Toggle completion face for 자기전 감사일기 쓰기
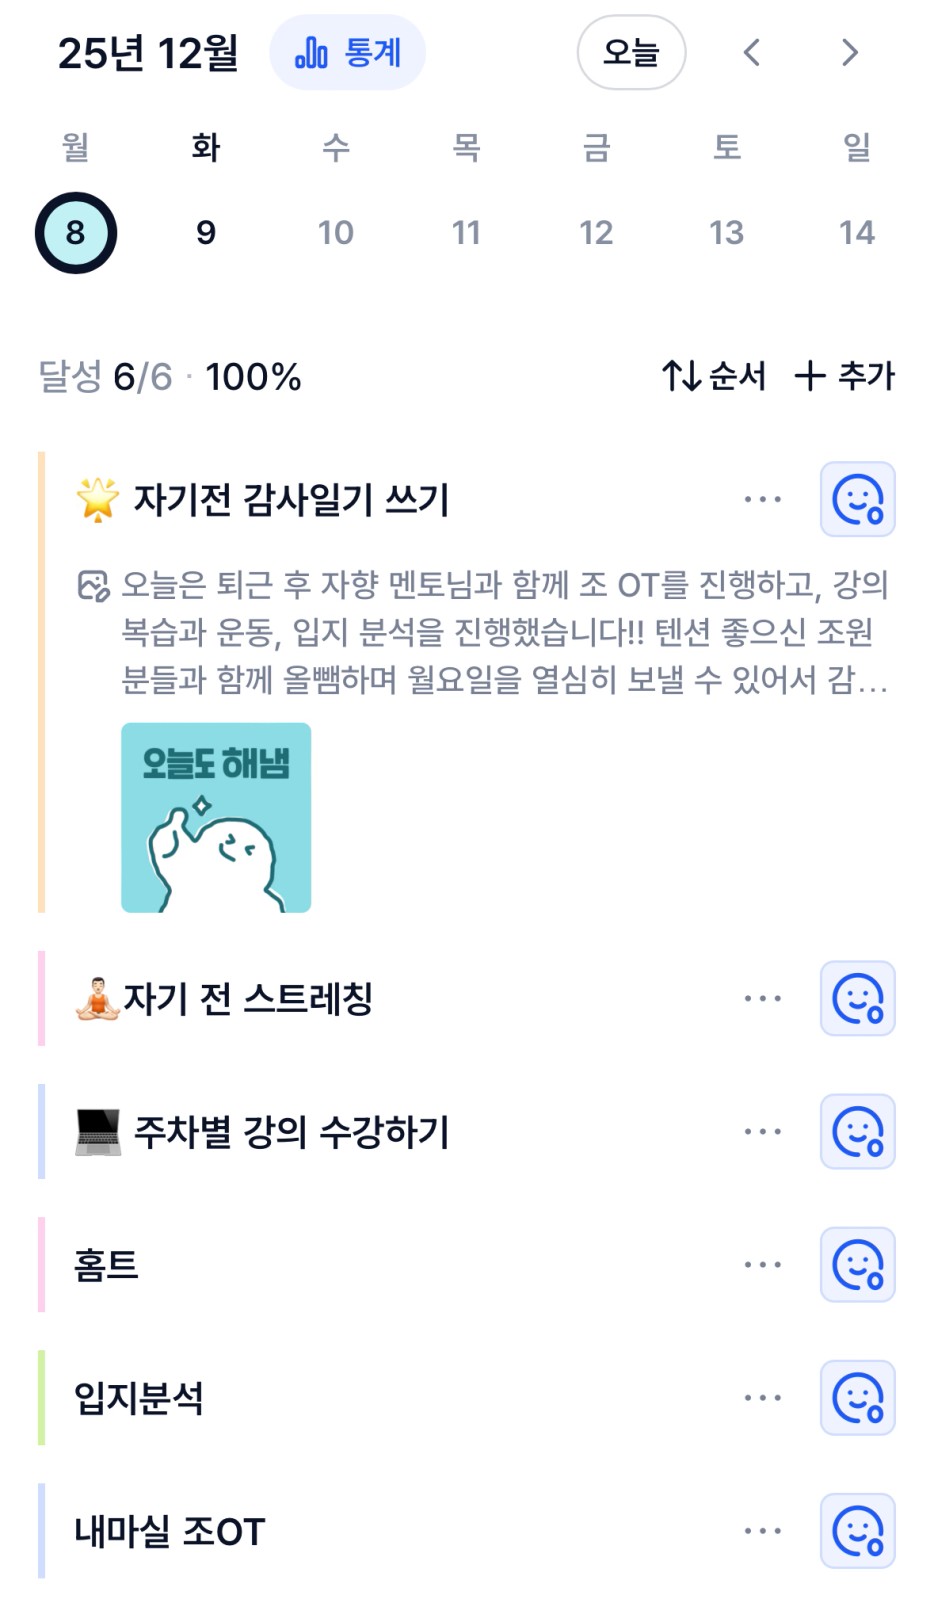 coord(857,499)
